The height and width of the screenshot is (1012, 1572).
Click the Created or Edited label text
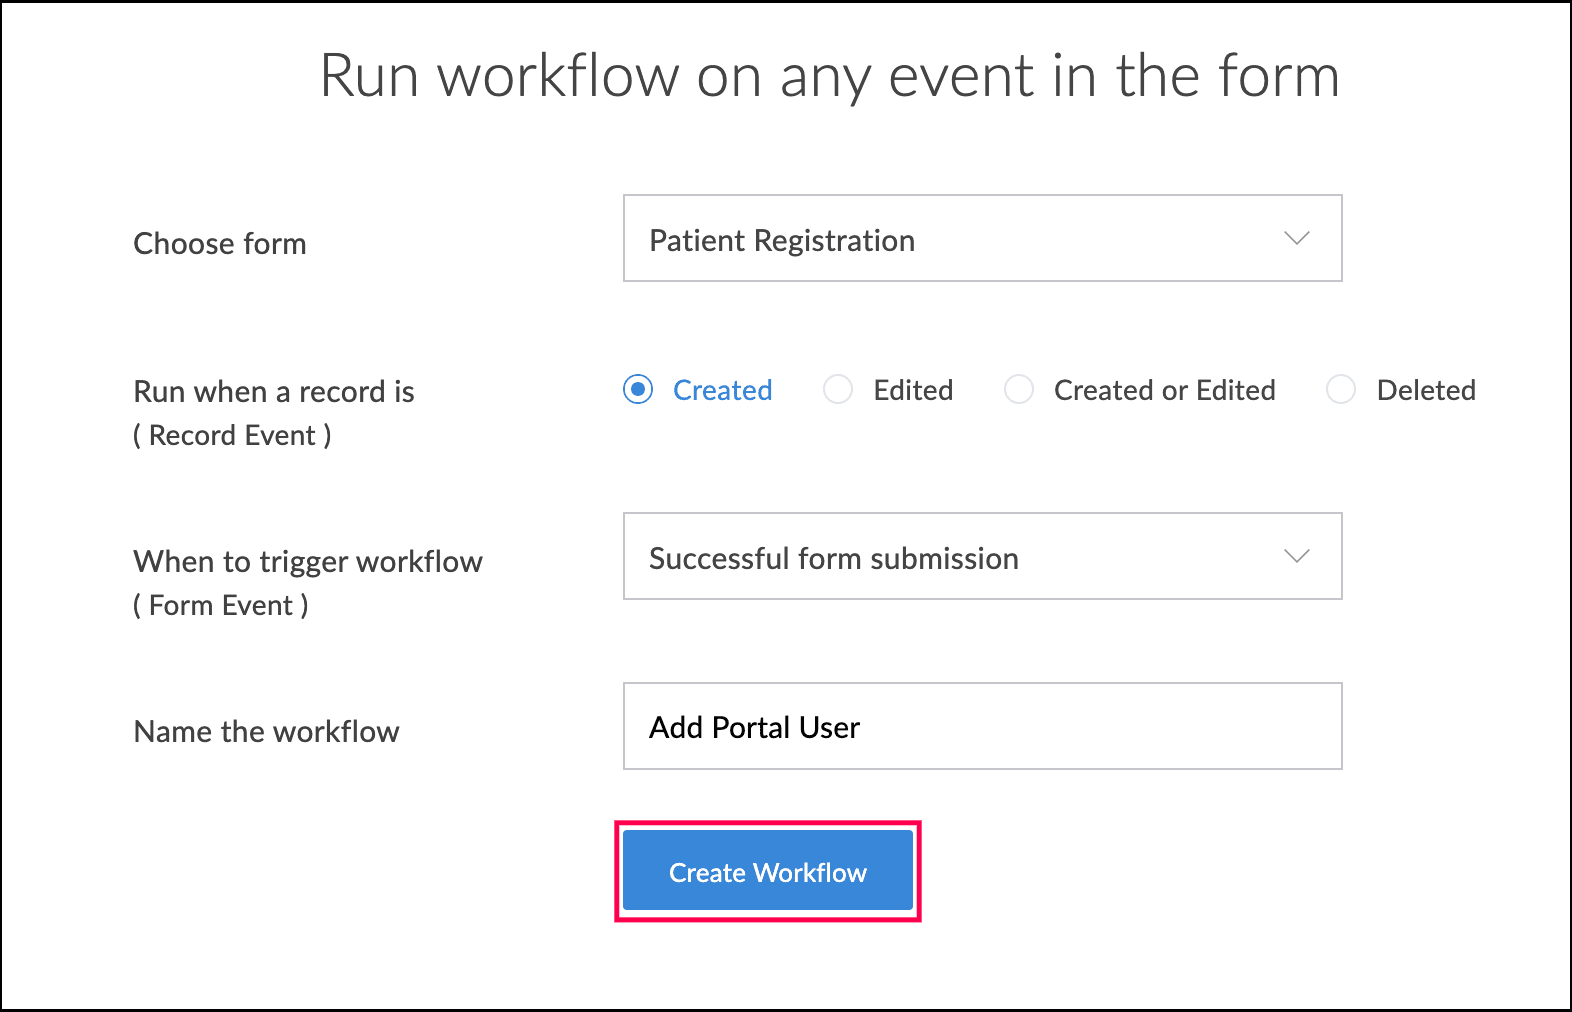coord(1164,390)
